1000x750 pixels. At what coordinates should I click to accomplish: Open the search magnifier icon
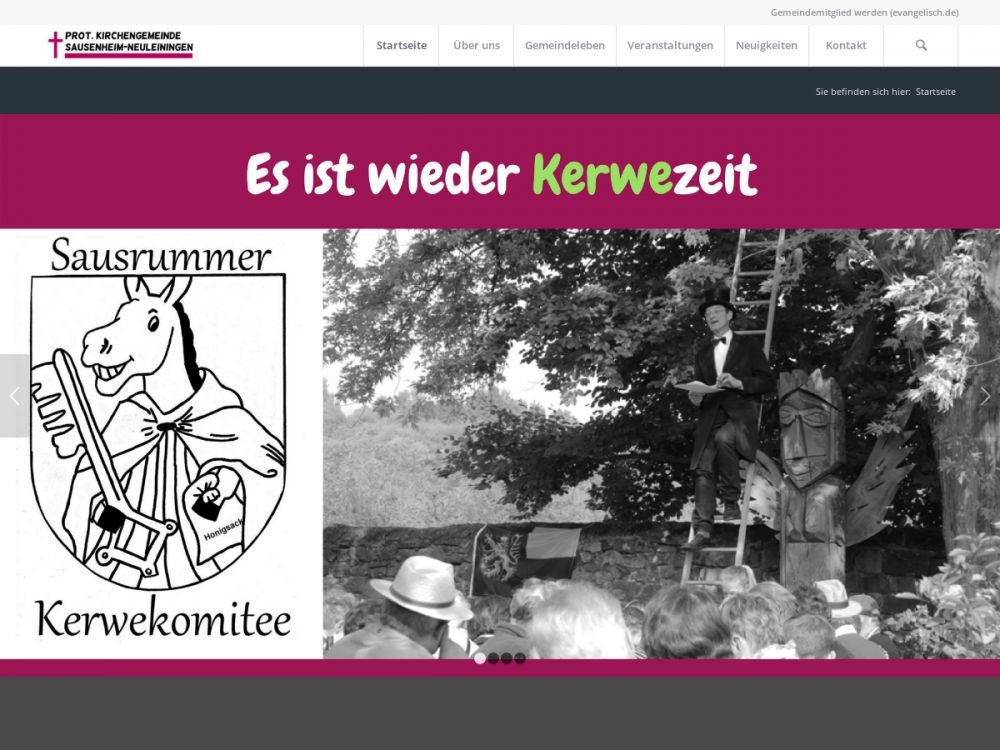(x=921, y=45)
